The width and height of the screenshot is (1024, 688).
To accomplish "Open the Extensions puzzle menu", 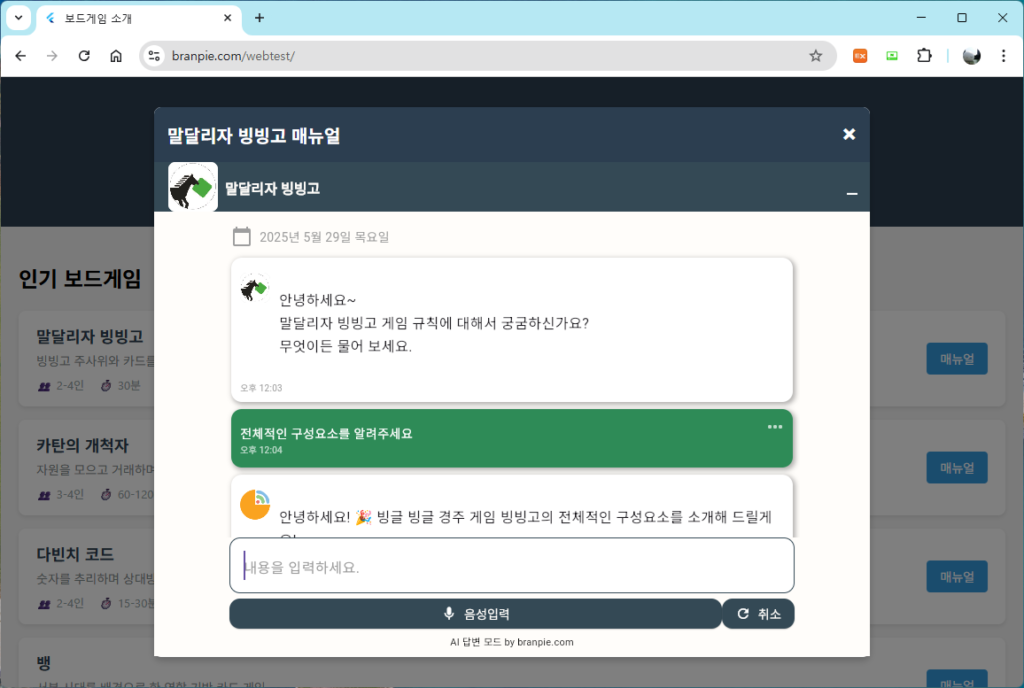I will (x=924, y=56).
